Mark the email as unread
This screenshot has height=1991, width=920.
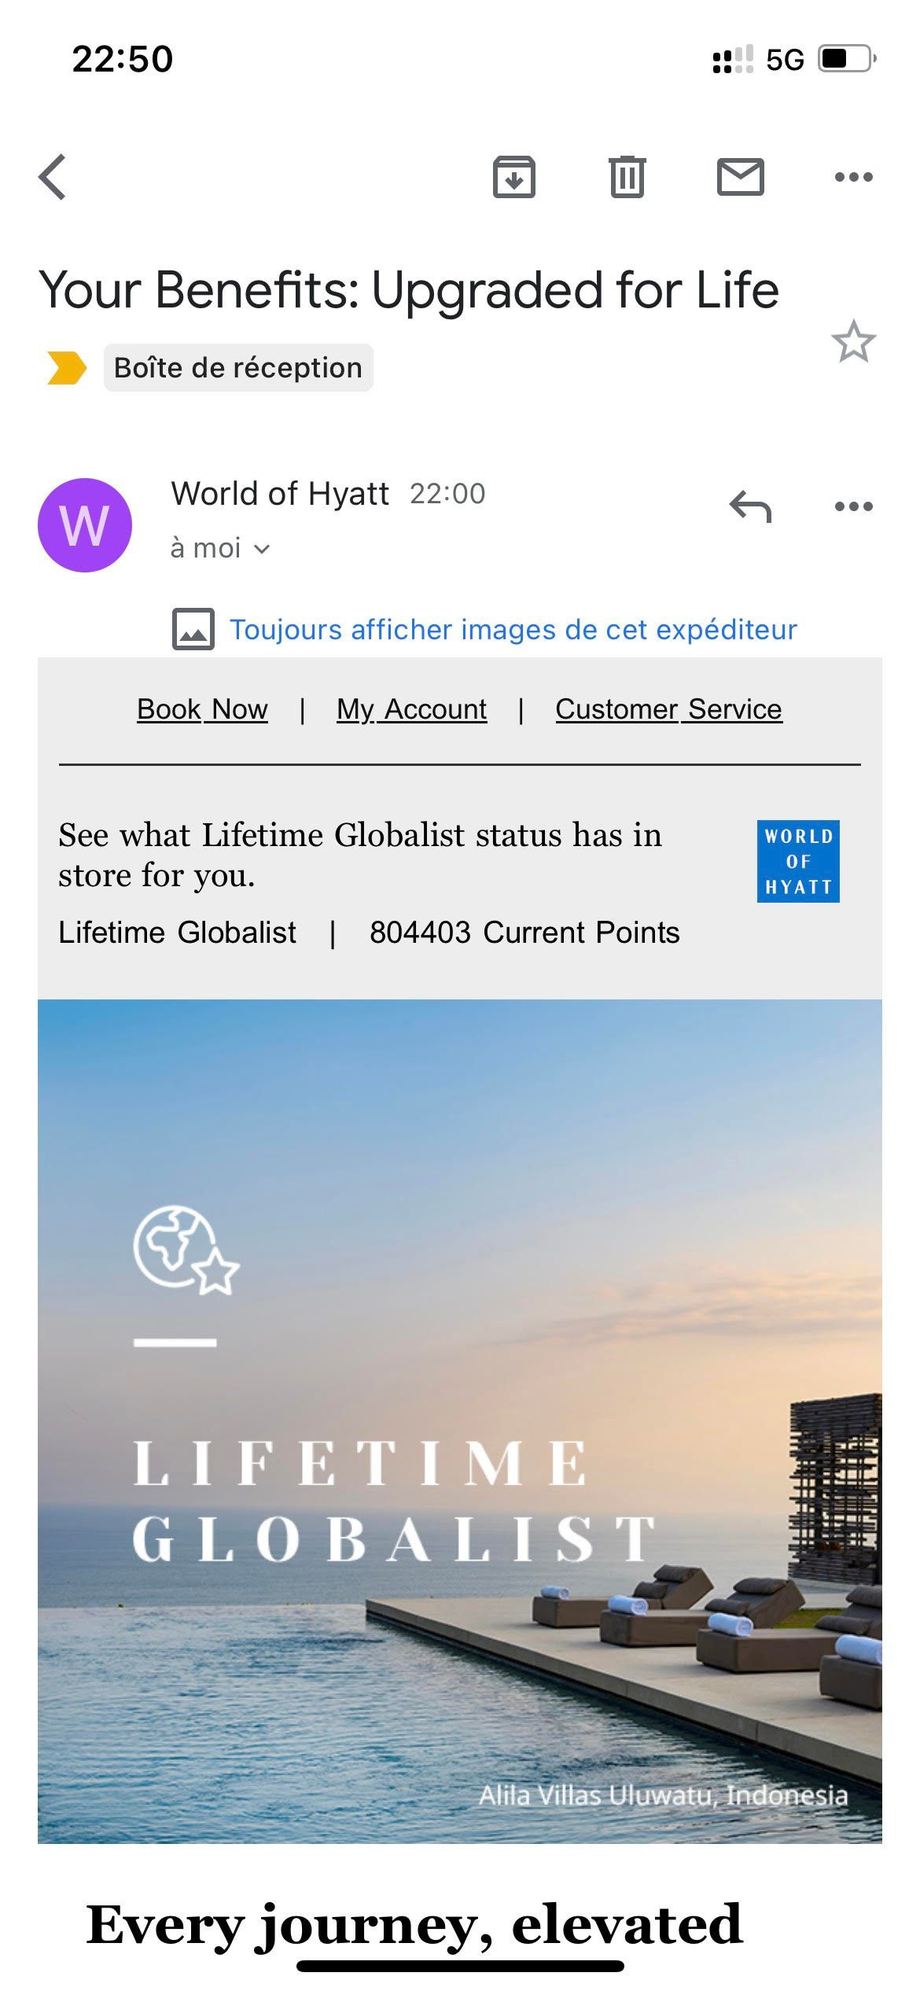[740, 177]
